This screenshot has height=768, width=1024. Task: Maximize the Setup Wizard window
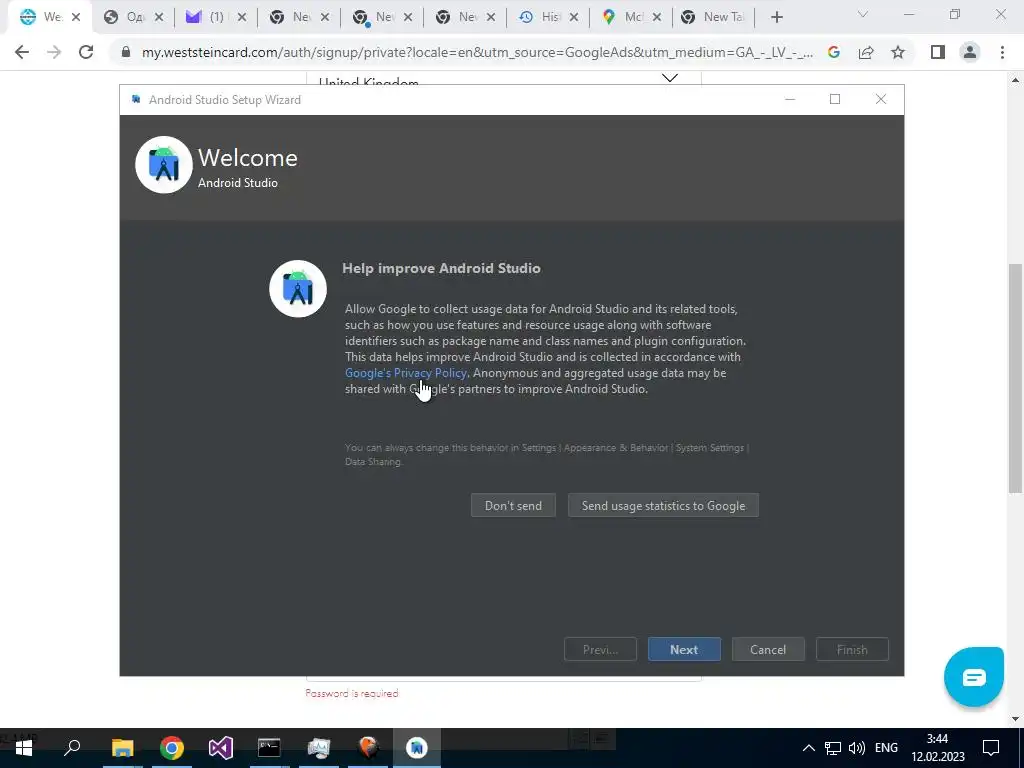[x=835, y=99]
